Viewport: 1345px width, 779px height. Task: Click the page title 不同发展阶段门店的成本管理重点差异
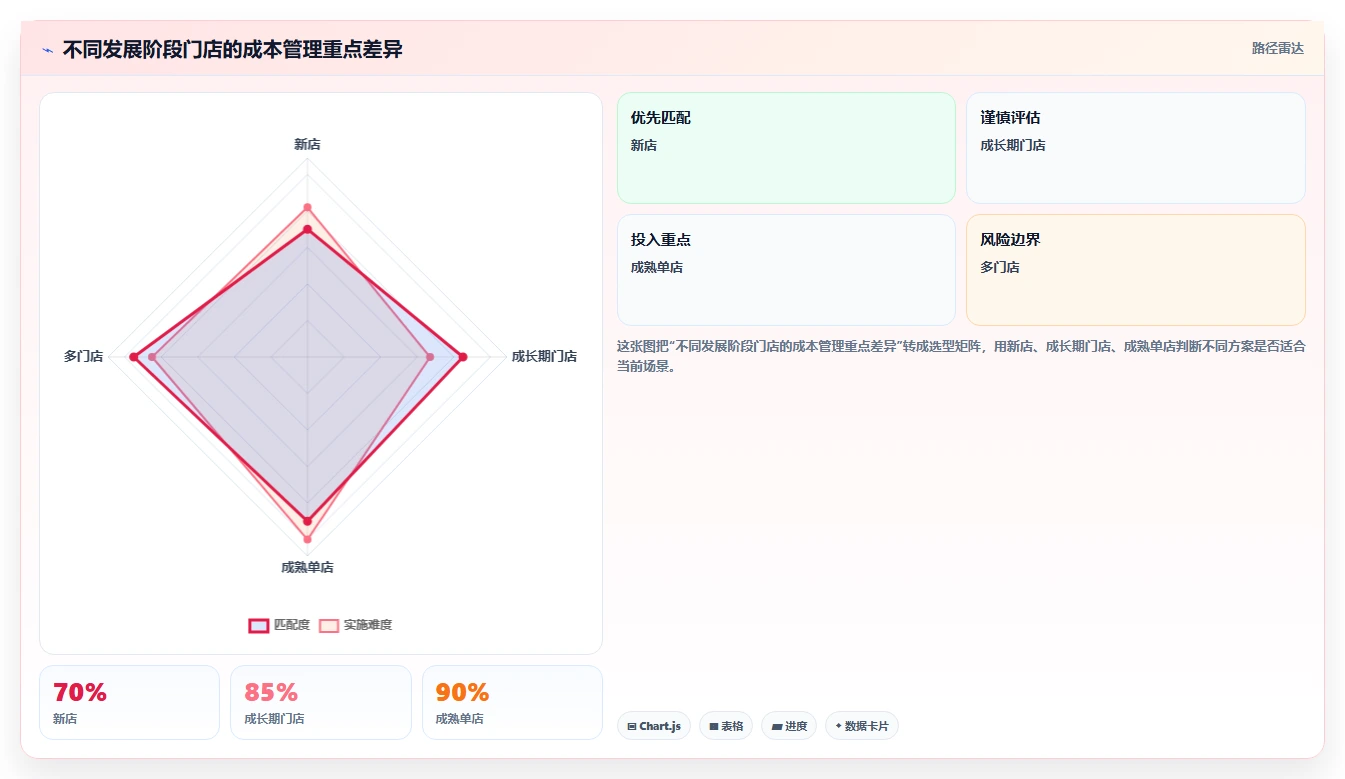pyautogui.click(x=232, y=49)
